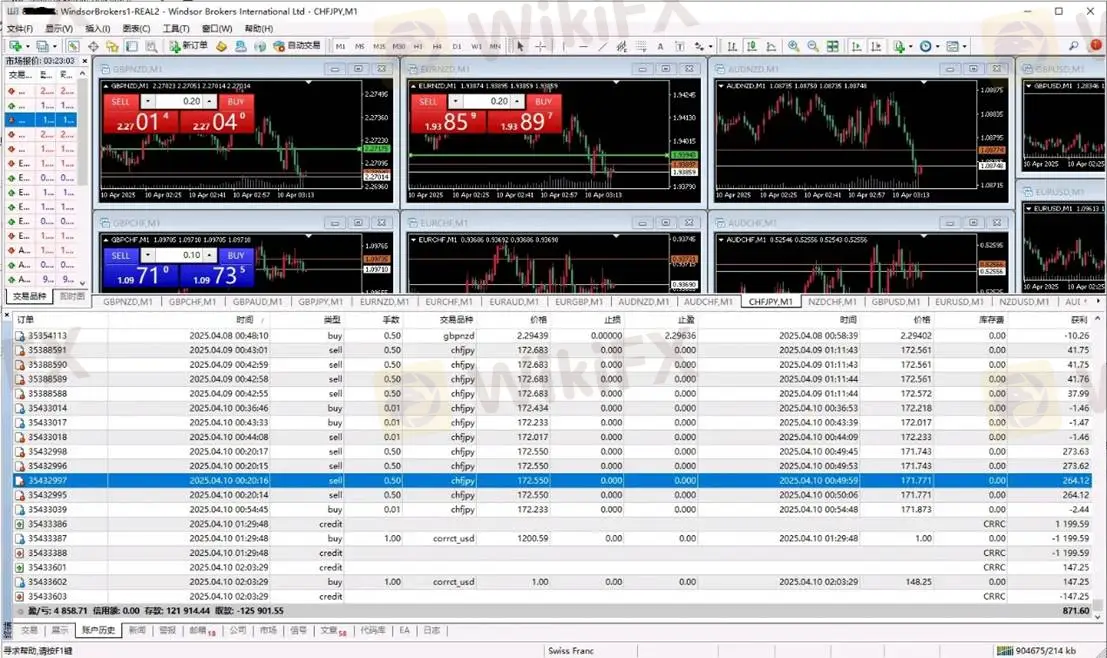Toggle the Market Watch window icon

74,46
